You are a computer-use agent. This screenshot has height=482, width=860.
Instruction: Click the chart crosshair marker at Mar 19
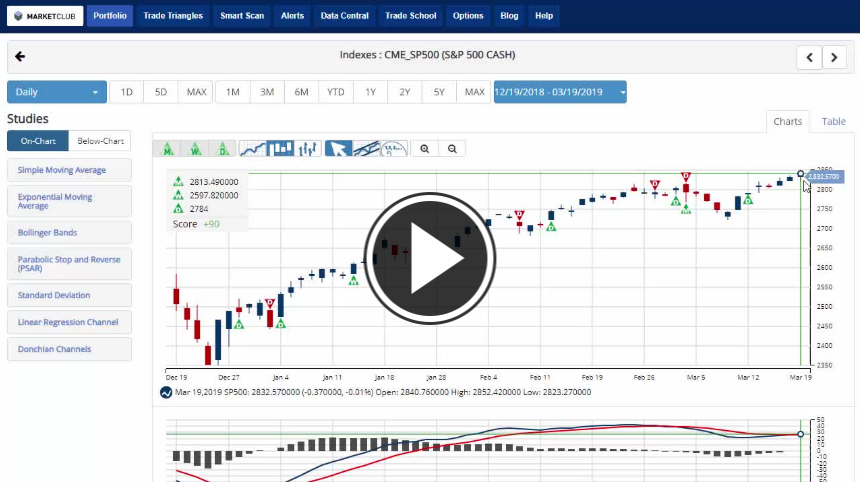coord(800,174)
